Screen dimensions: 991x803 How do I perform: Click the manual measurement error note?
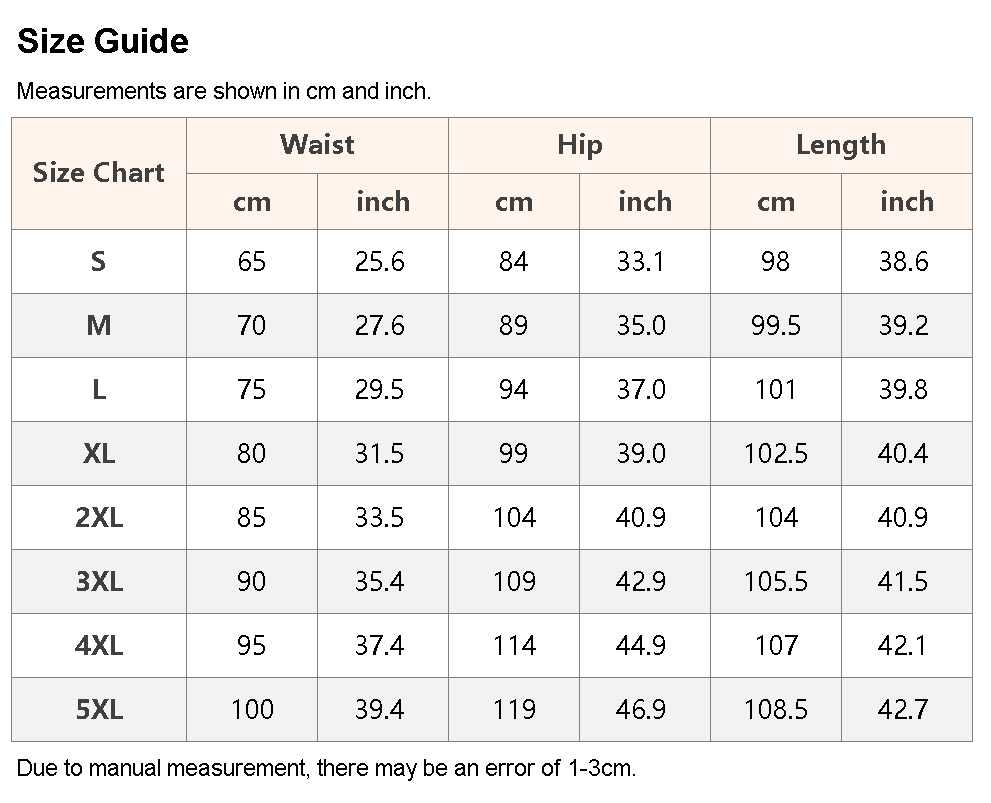(326, 768)
